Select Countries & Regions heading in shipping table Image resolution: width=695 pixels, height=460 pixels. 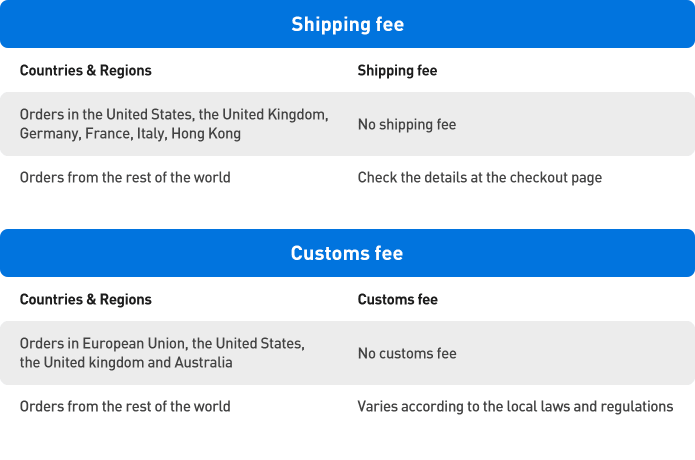point(86,70)
